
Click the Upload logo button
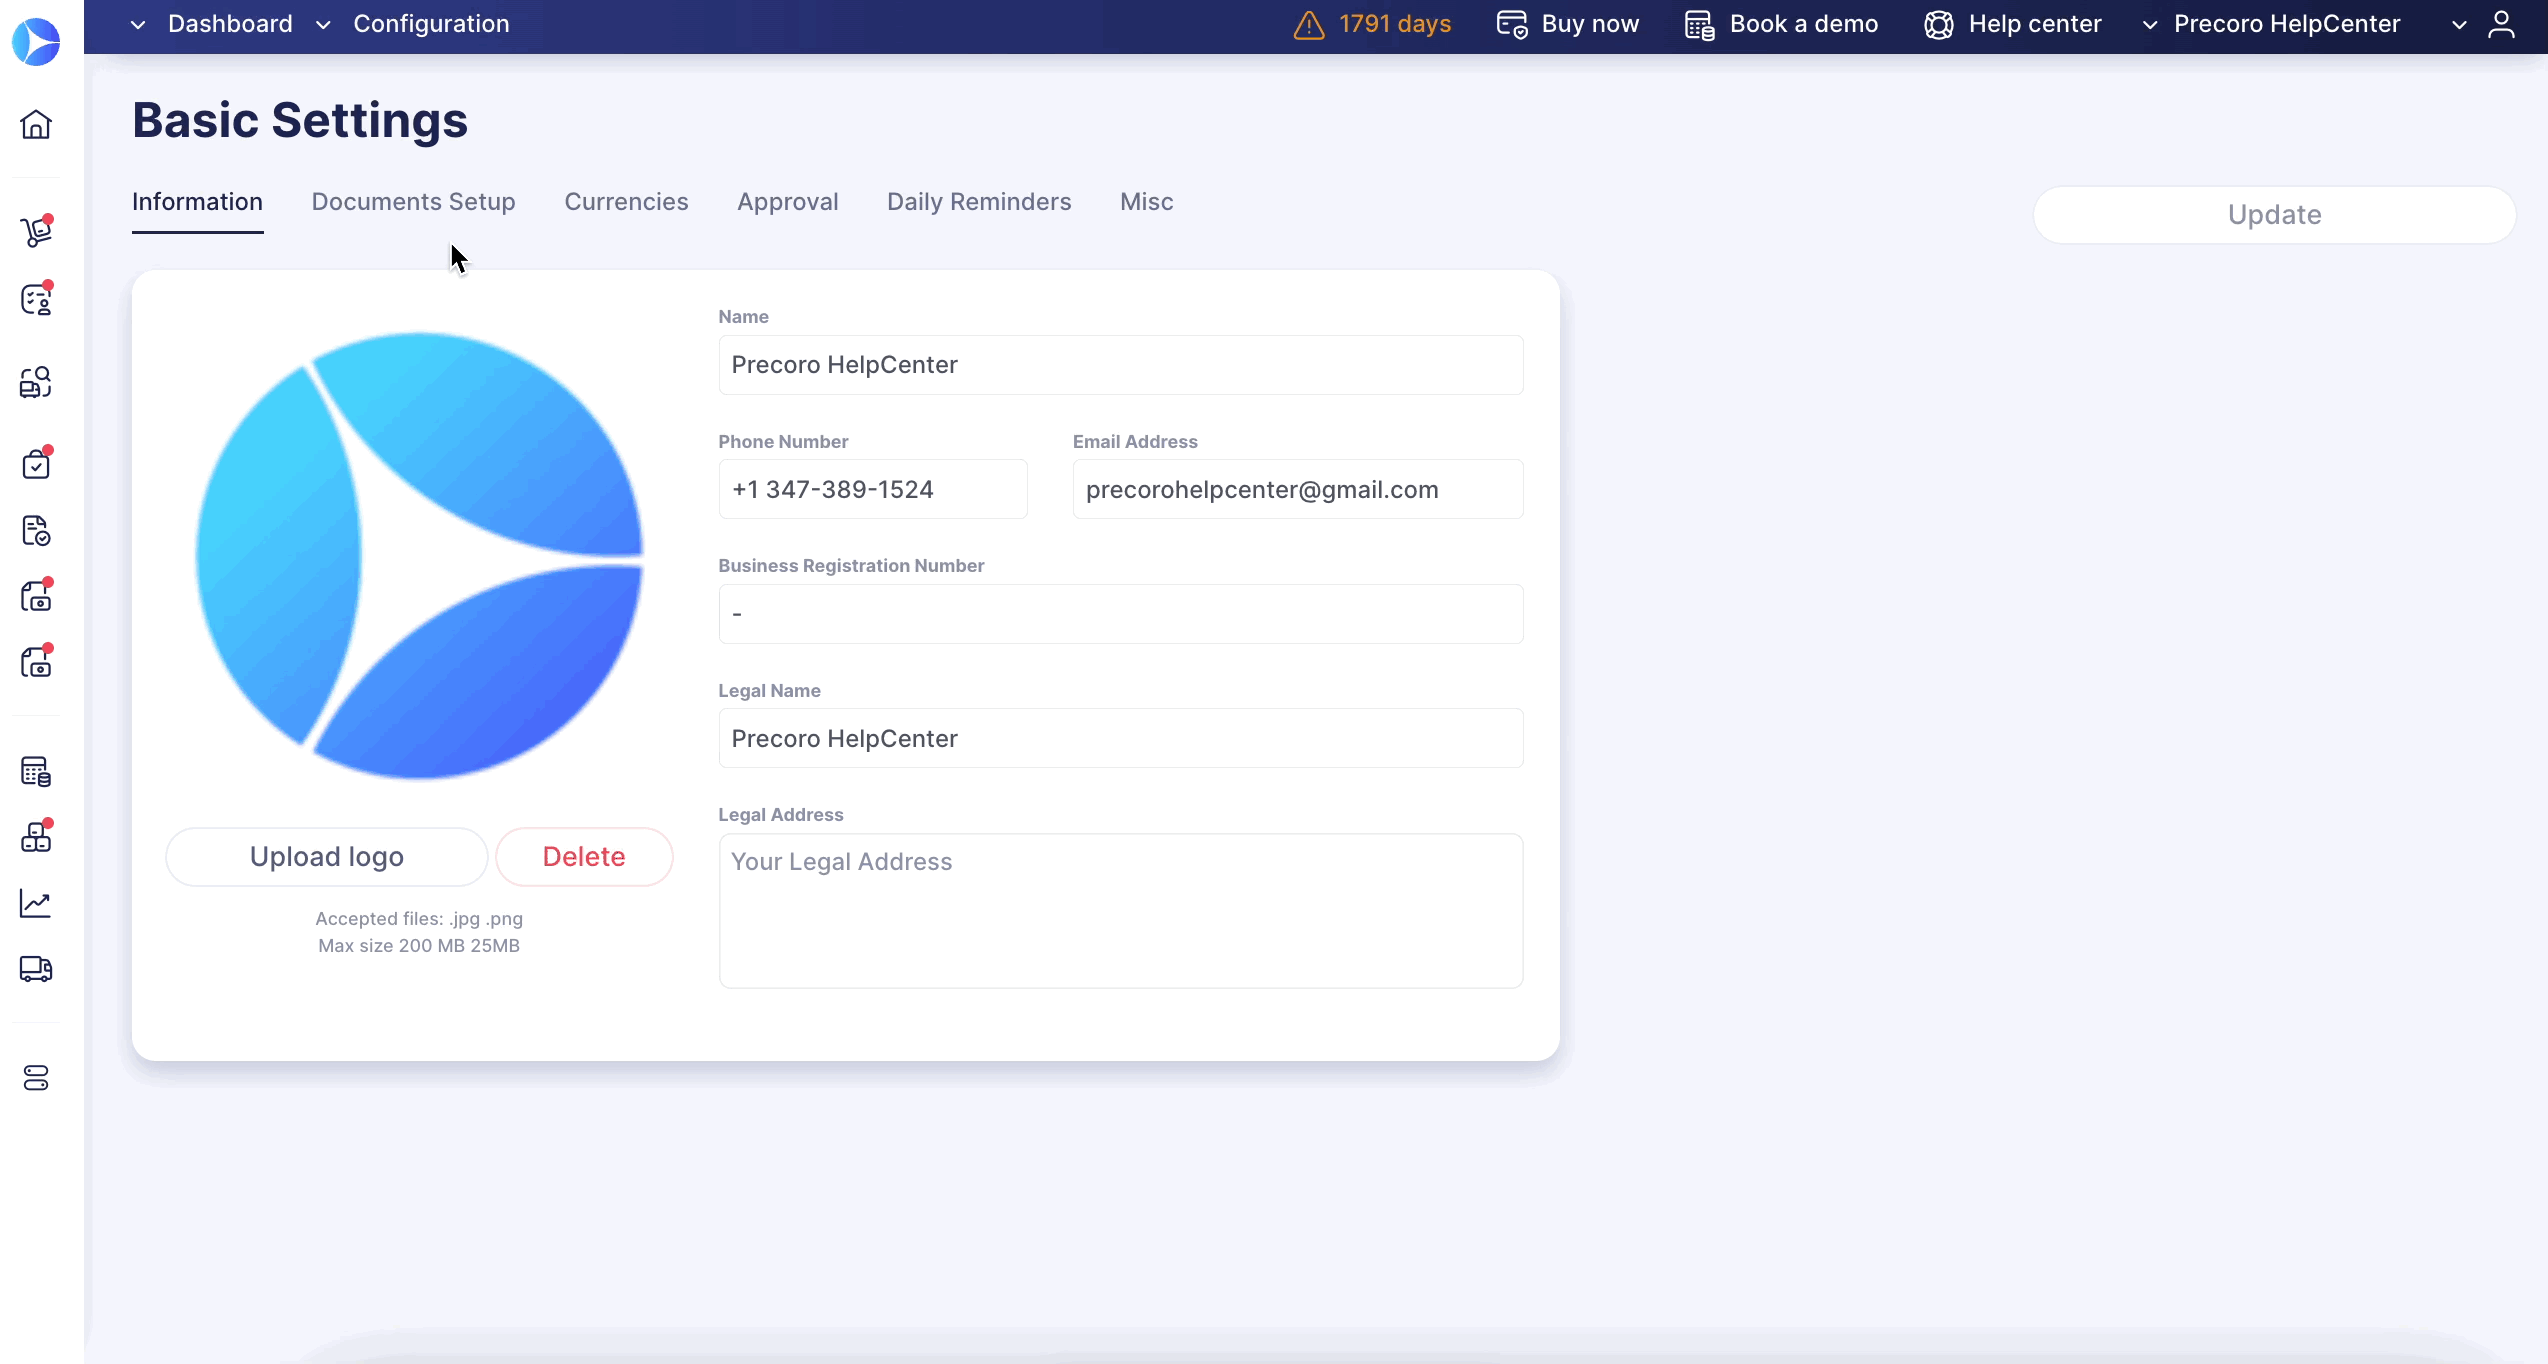327,857
